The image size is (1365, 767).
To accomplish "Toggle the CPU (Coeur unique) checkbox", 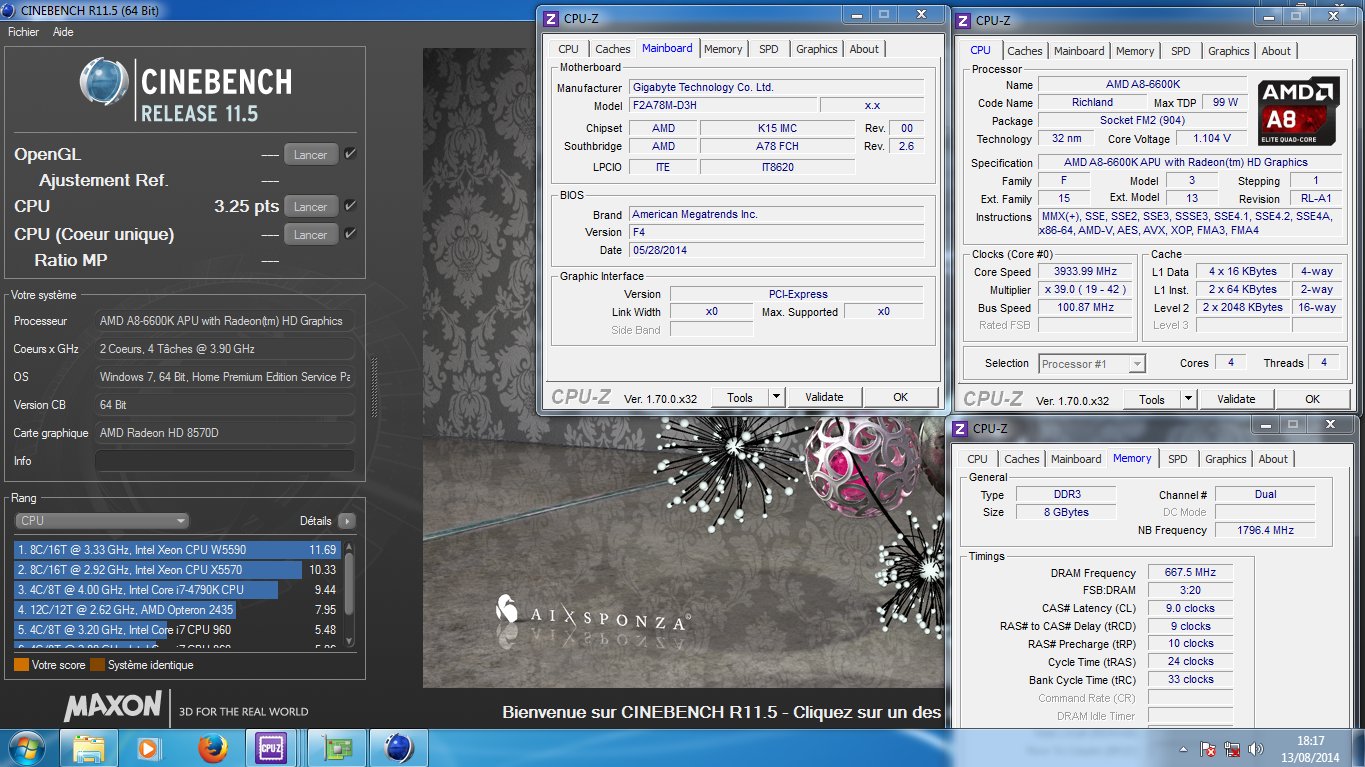I will pyautogui.click(x=350, y=234).
